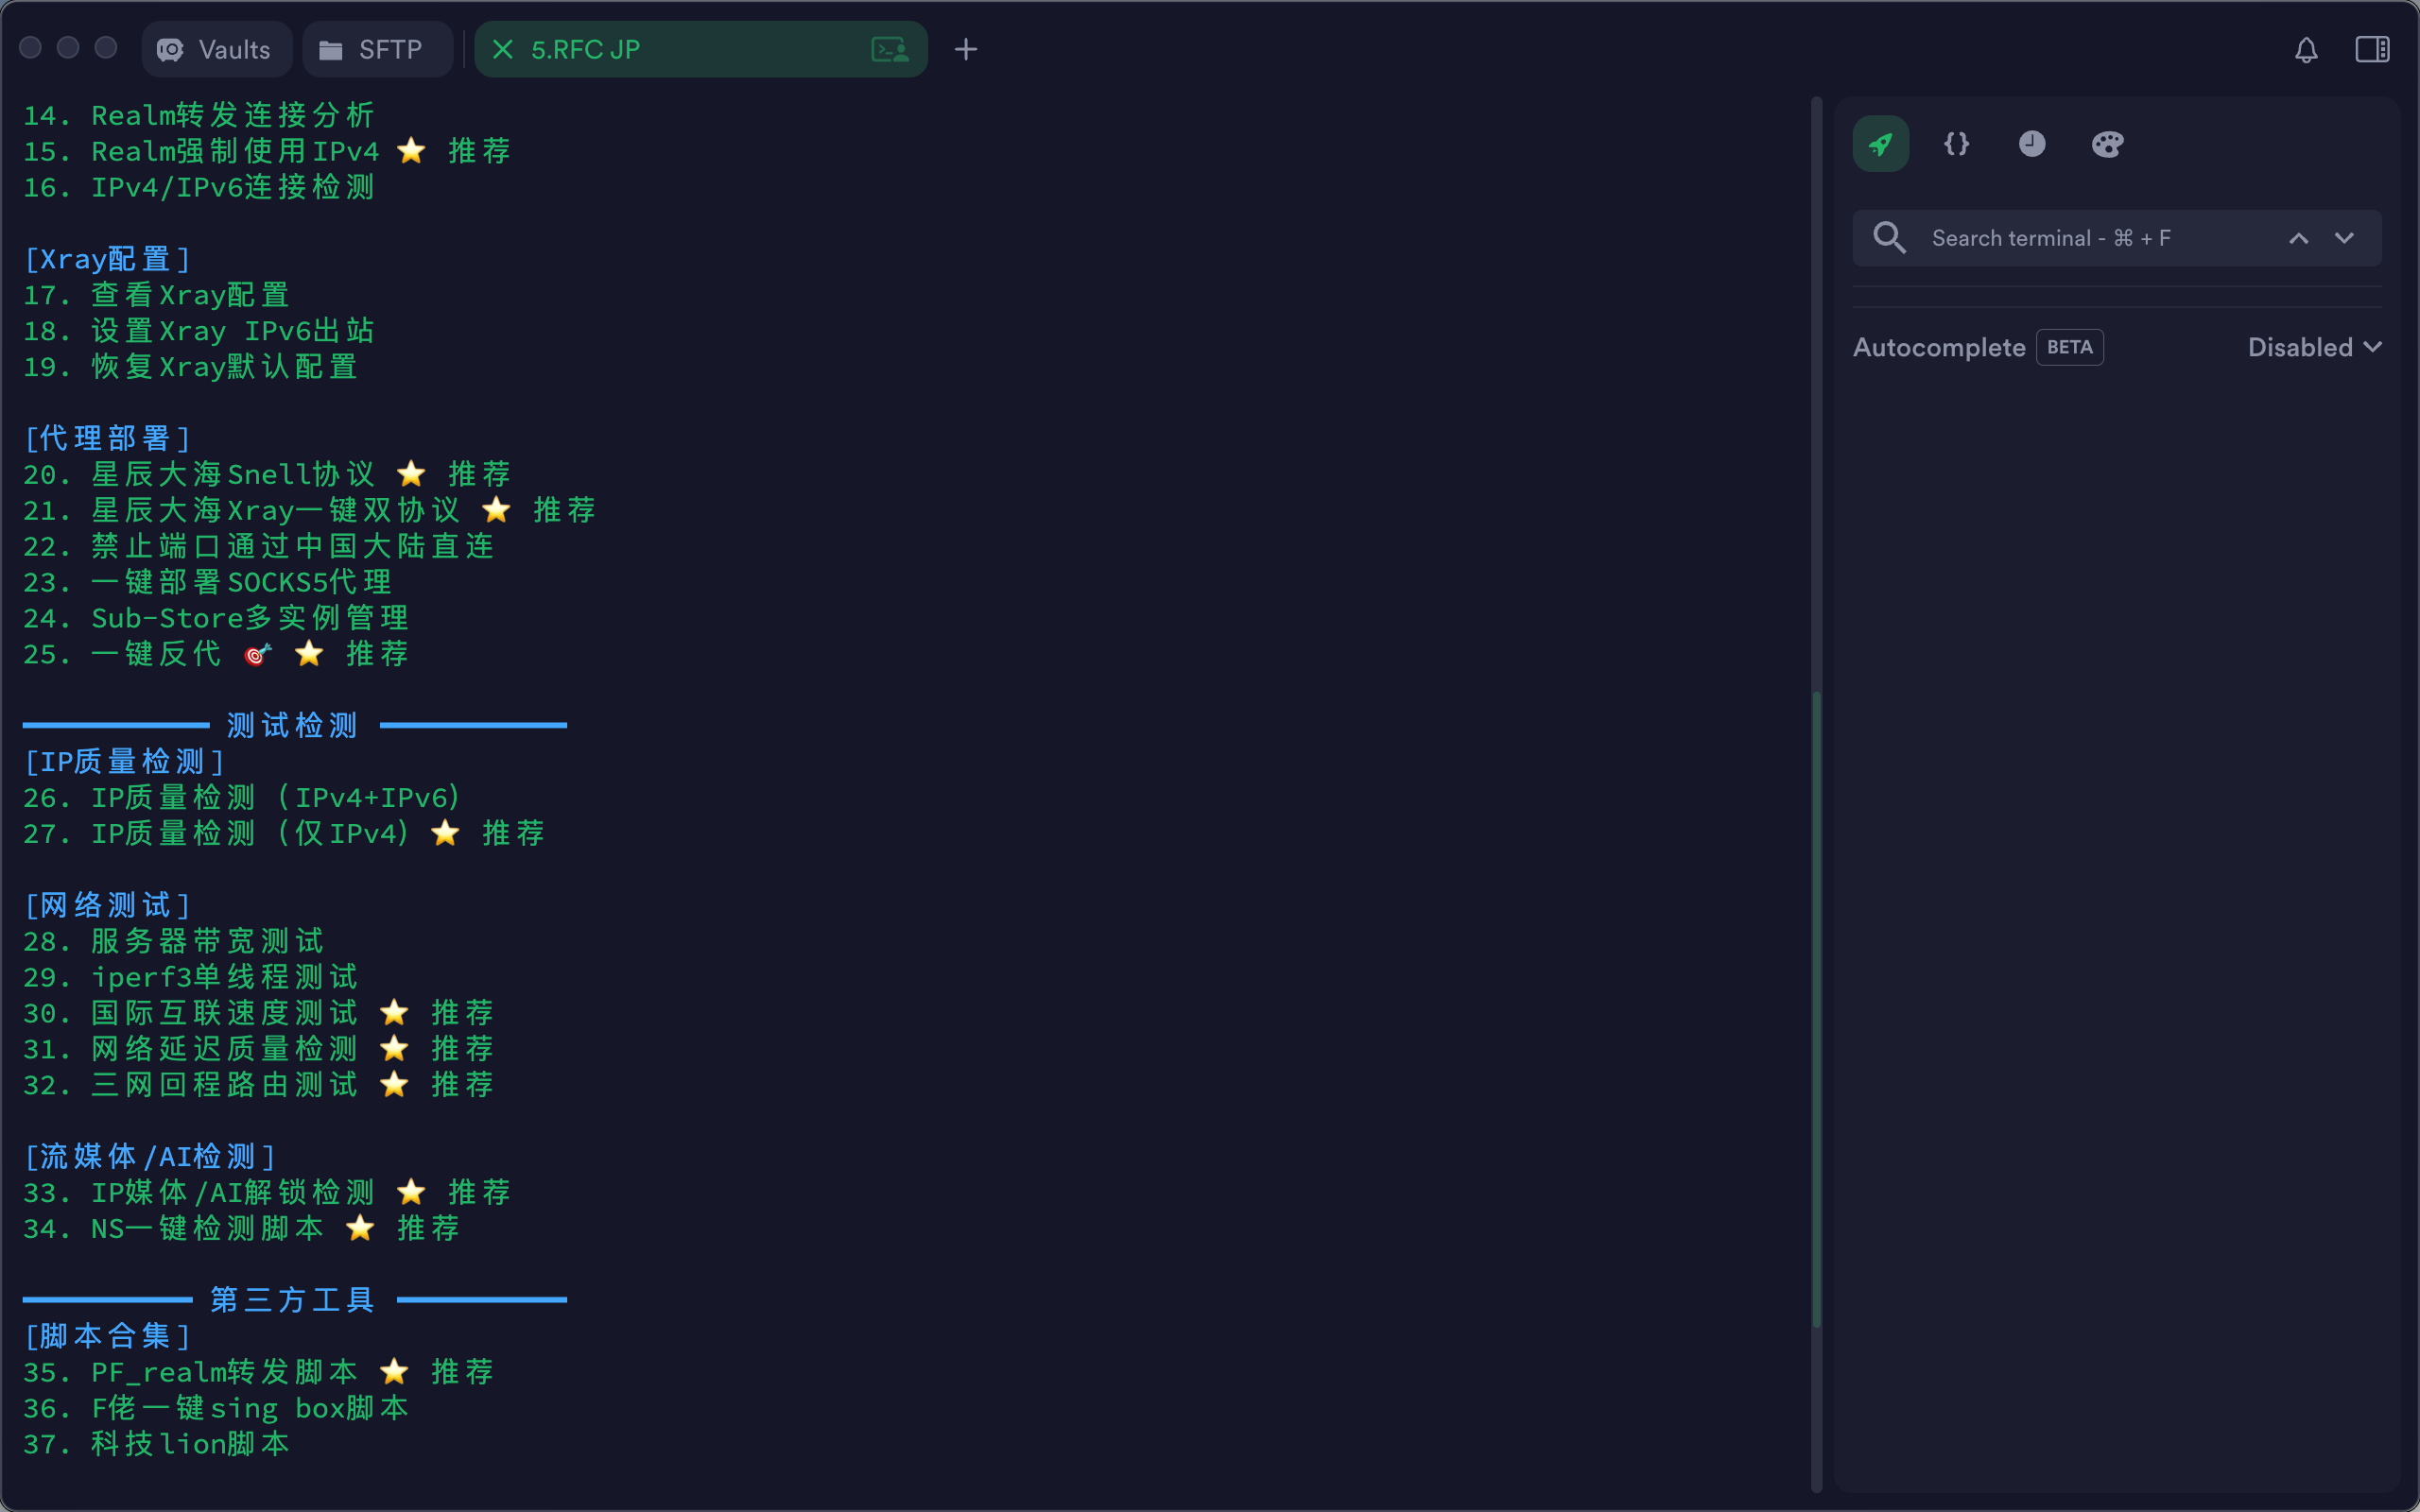The height and width of the screenshot is (1512, 2420).
Task: Add a new tab with plus
Action: coord(965,50)
